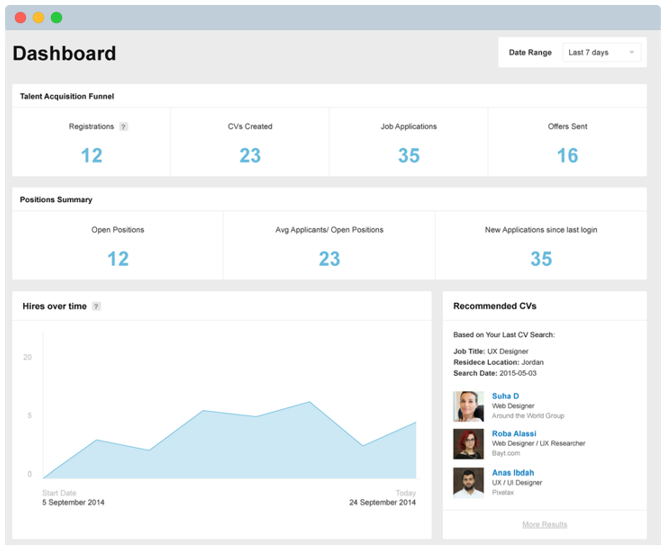The width and height of the screenshot is (668, 553).
Task: Open Suha D's profile link
Action: [x=505, y=396]
